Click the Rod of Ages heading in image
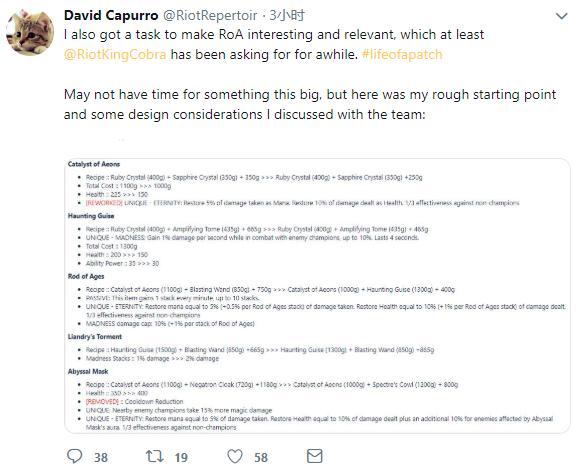The height and width of the screenshot is (471, 577). pos(86,276)
